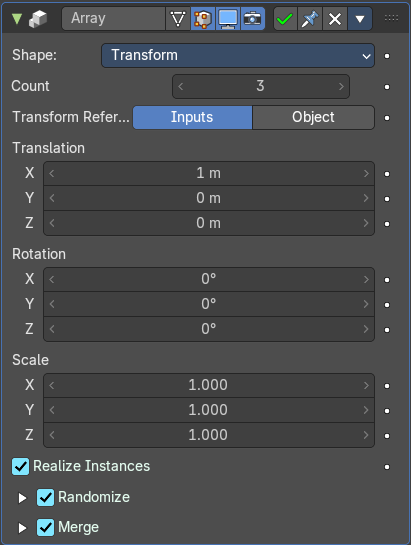This screenshot has height=545, width=411.
Task: Expand the Randomize subpanel triangle
Action: pos(23,498)
